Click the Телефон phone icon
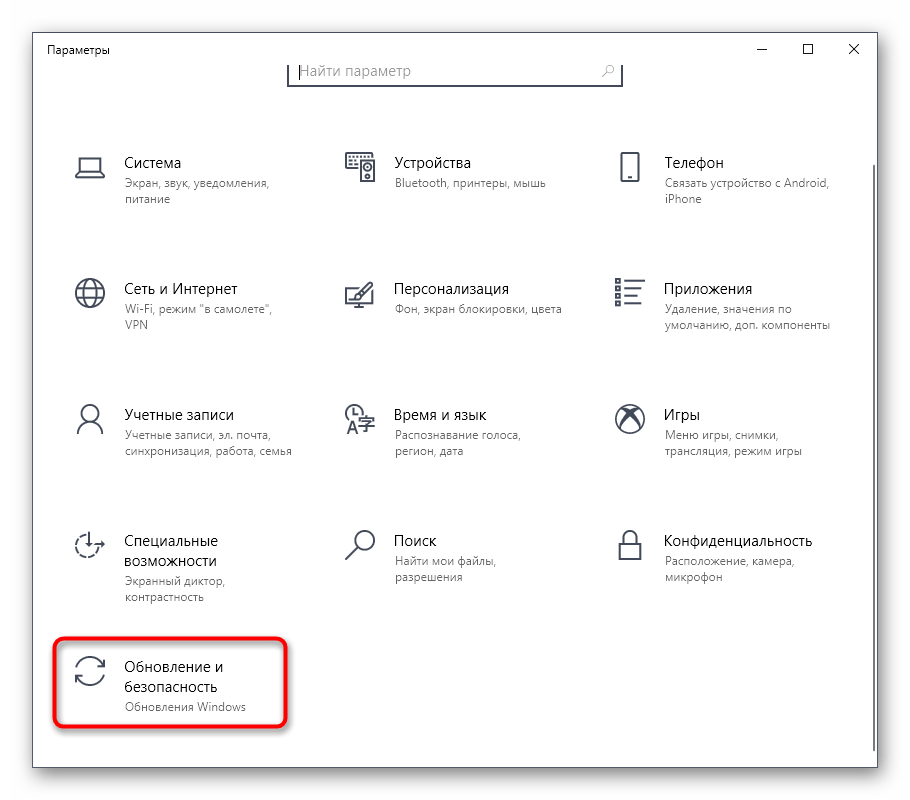Image resolution: width=910 pixels, height=800 pixels. (x=629, y=167)
